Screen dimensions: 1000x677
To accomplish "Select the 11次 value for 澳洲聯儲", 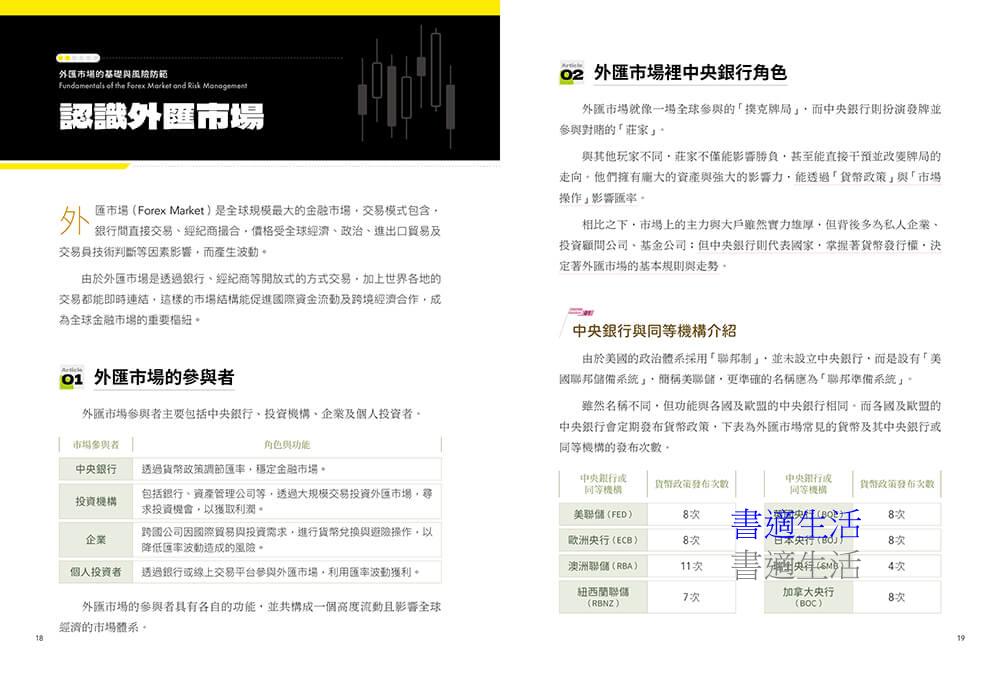I will pos(691,566).
